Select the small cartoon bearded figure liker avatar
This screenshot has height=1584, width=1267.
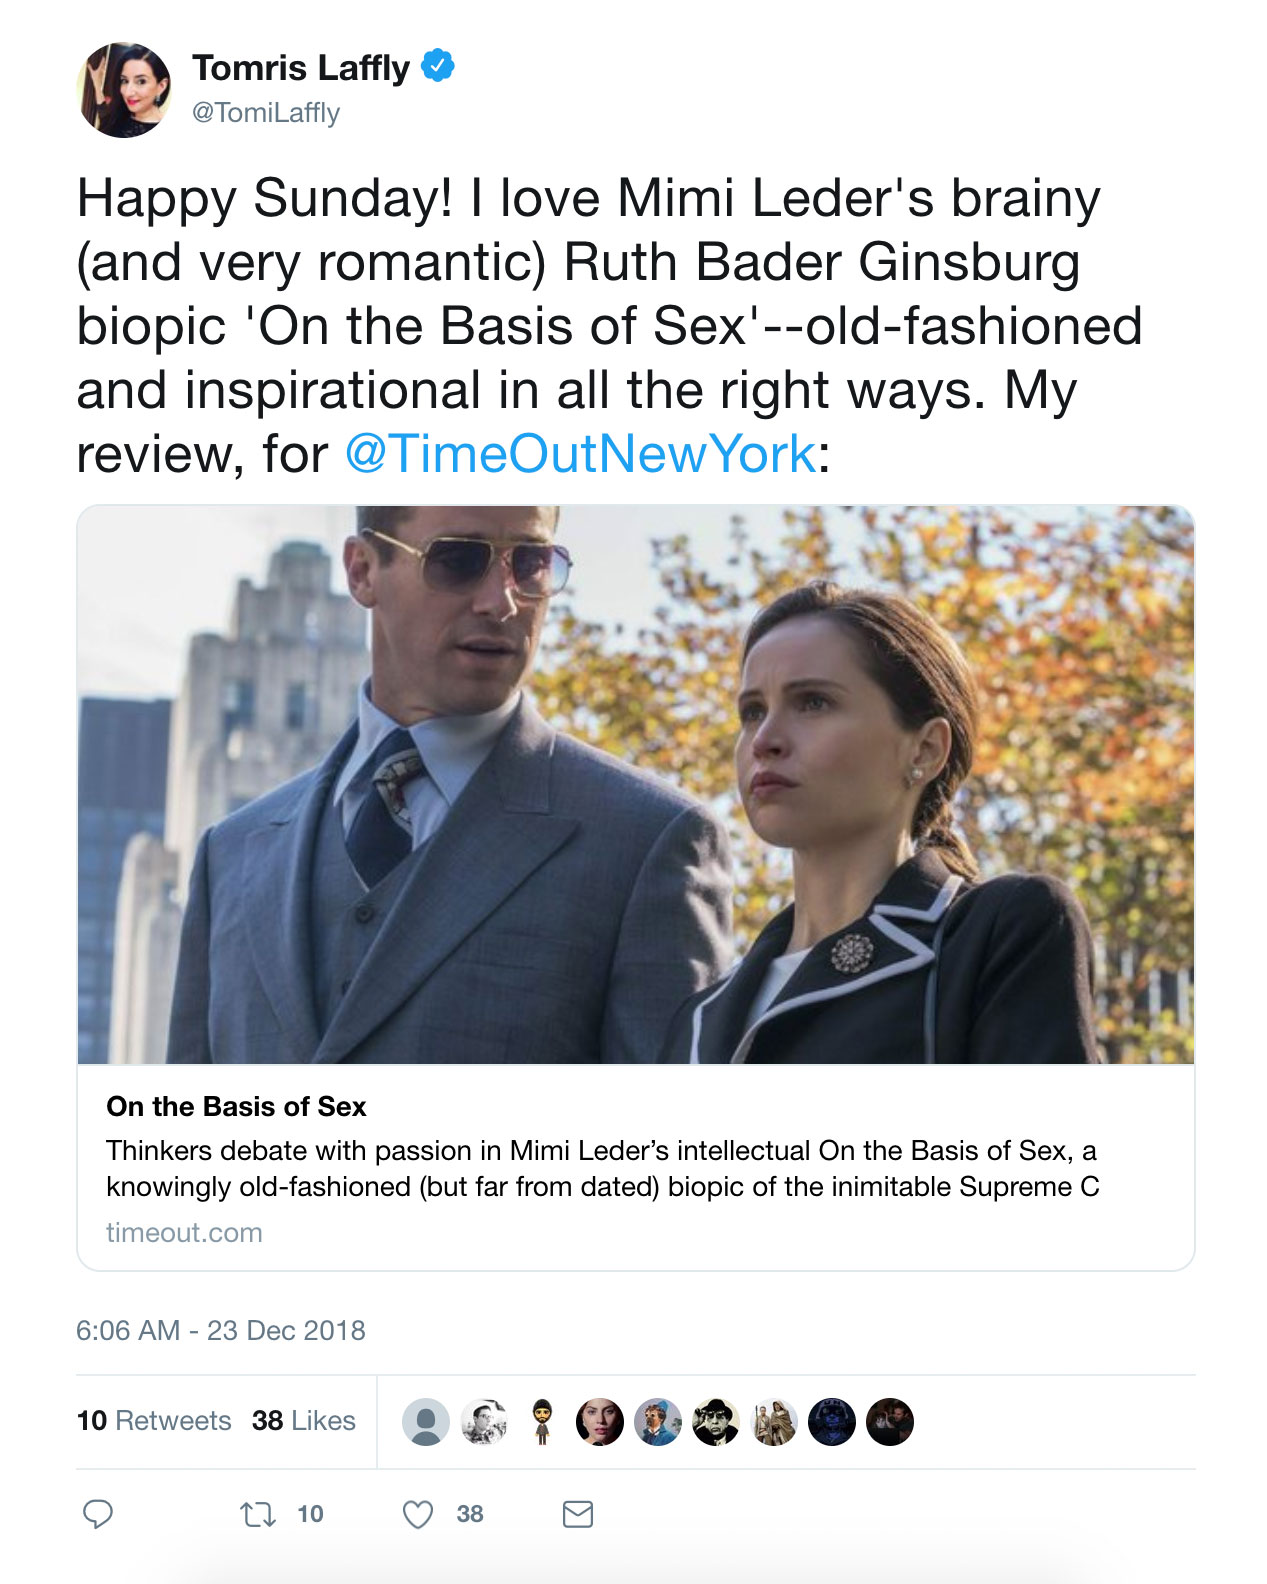[543, 1421]
